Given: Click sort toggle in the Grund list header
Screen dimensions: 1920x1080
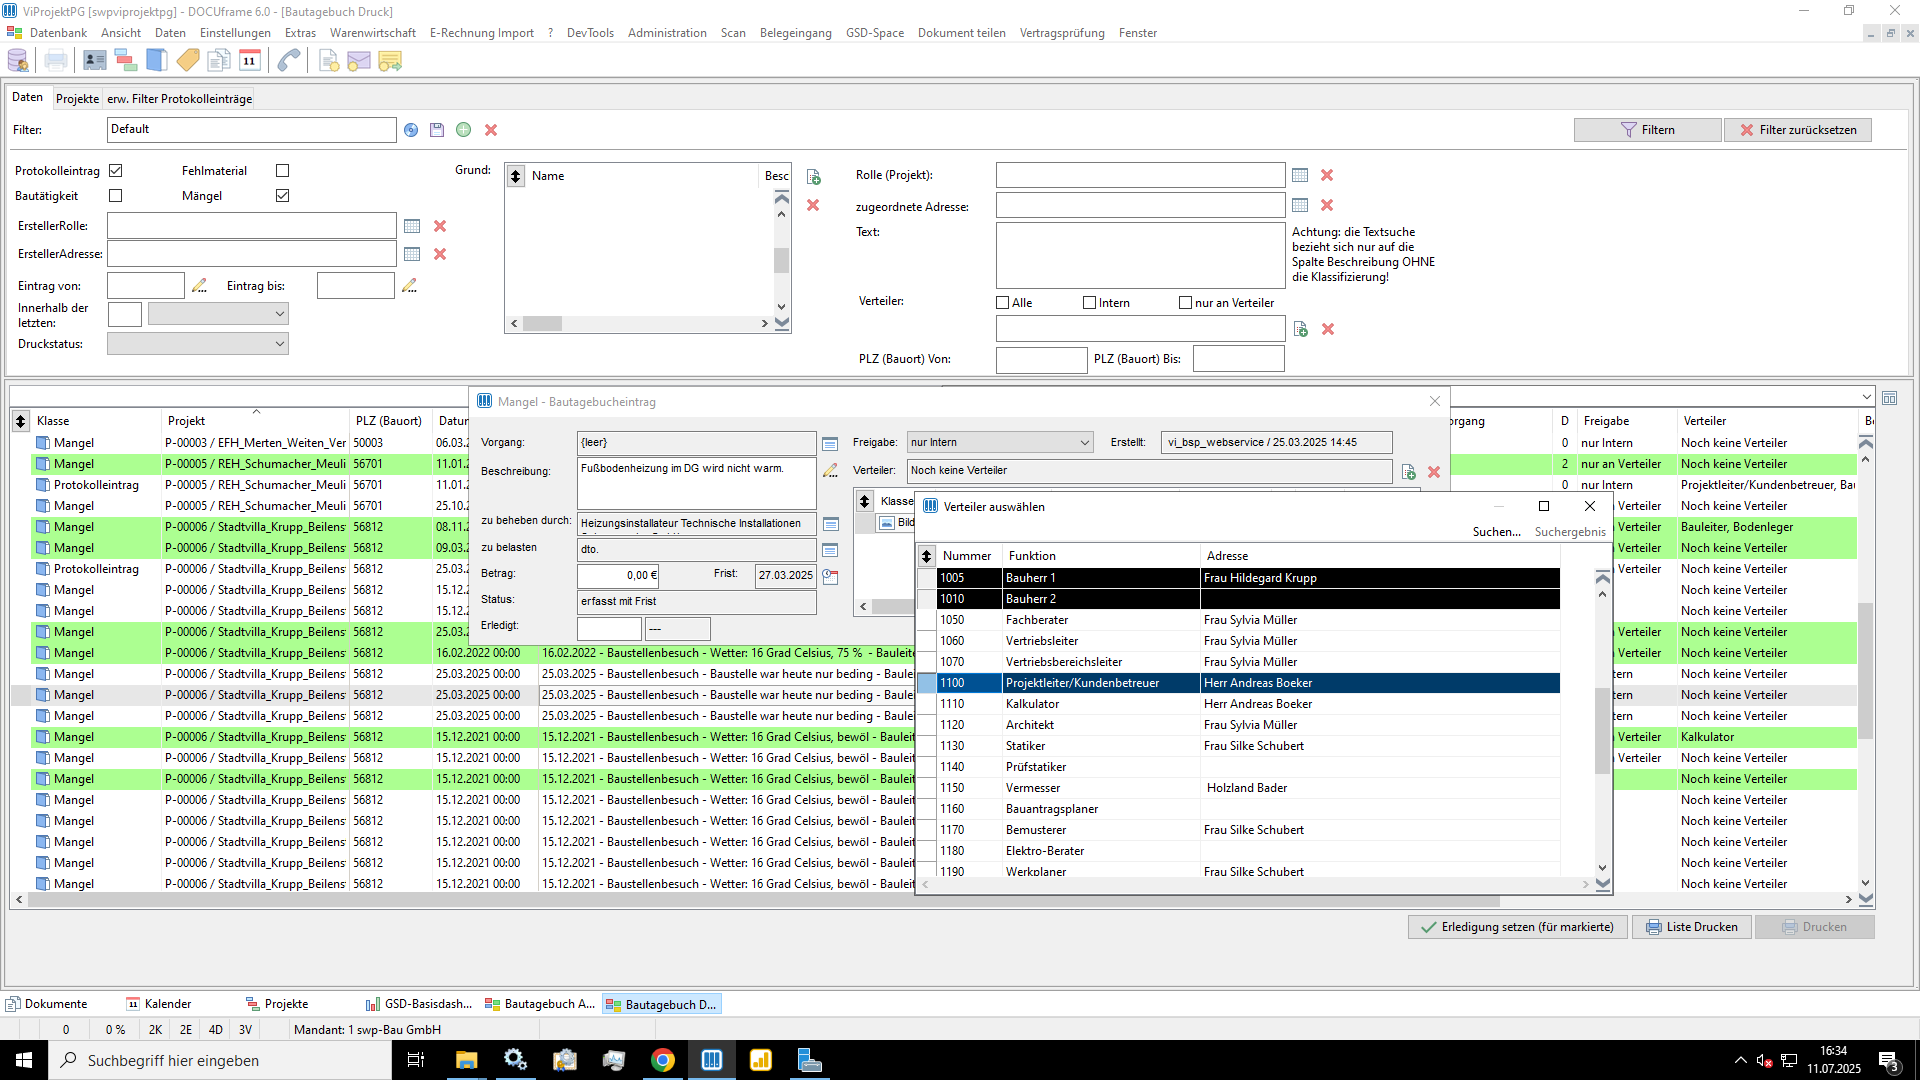Looking at the screenshot, I should click(516, 176).
